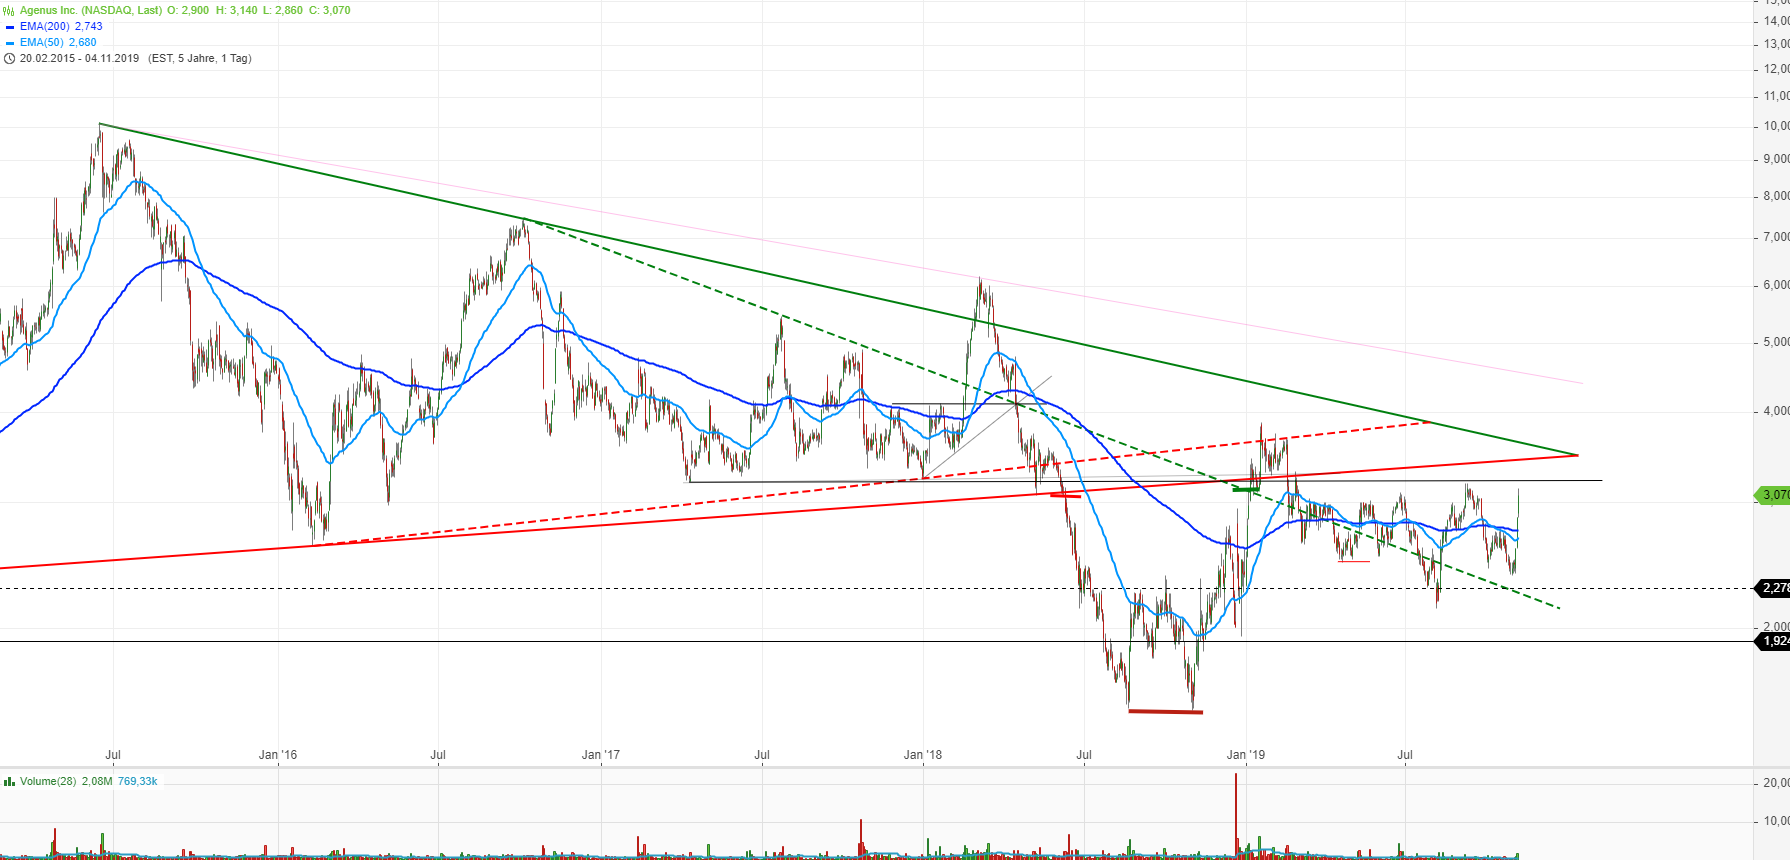This screenshot has height=860, width=1790.
Task: Click the Jan '18 time axis label
Action: point(923,755)
